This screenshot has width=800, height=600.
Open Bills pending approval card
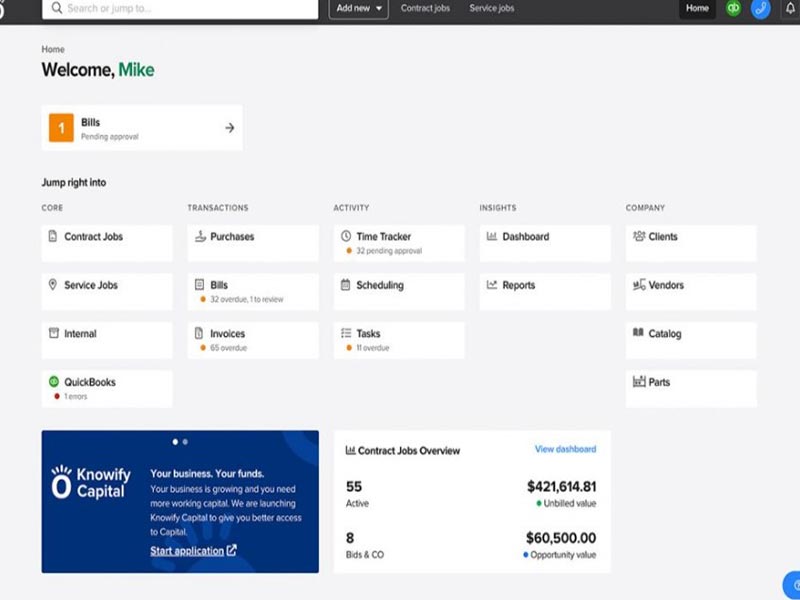(x=142, y=128)
